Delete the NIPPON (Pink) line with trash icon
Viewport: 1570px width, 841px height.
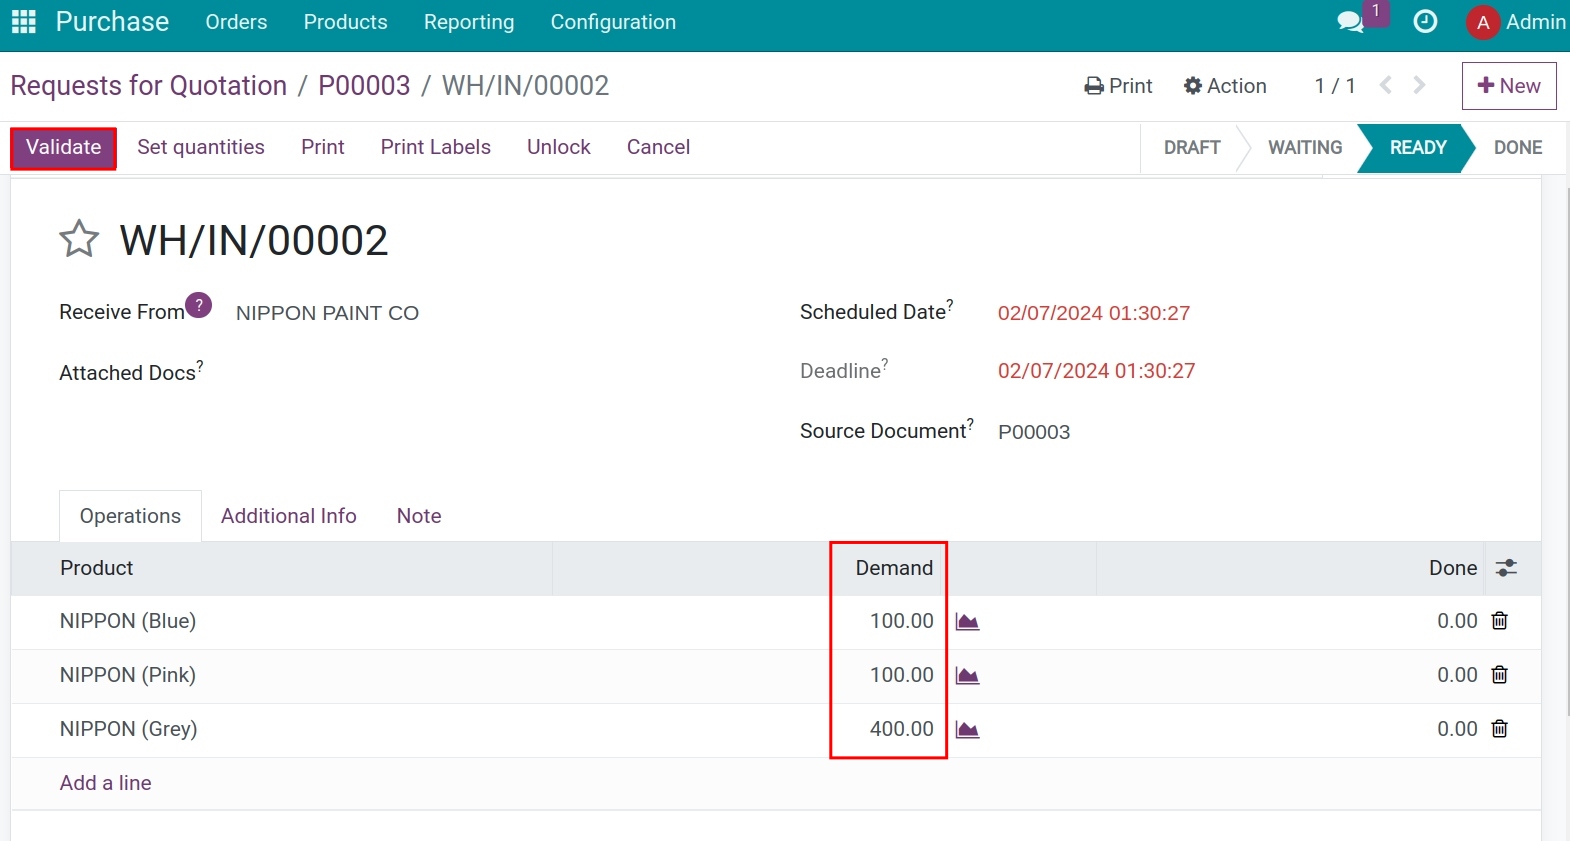[1499, 675]
